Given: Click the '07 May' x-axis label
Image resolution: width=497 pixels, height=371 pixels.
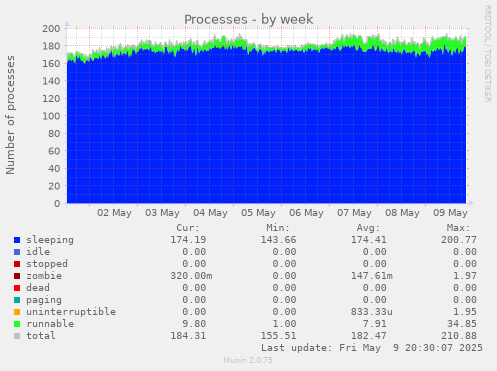Looking at the screenshot, I should (x=354, y=213).
